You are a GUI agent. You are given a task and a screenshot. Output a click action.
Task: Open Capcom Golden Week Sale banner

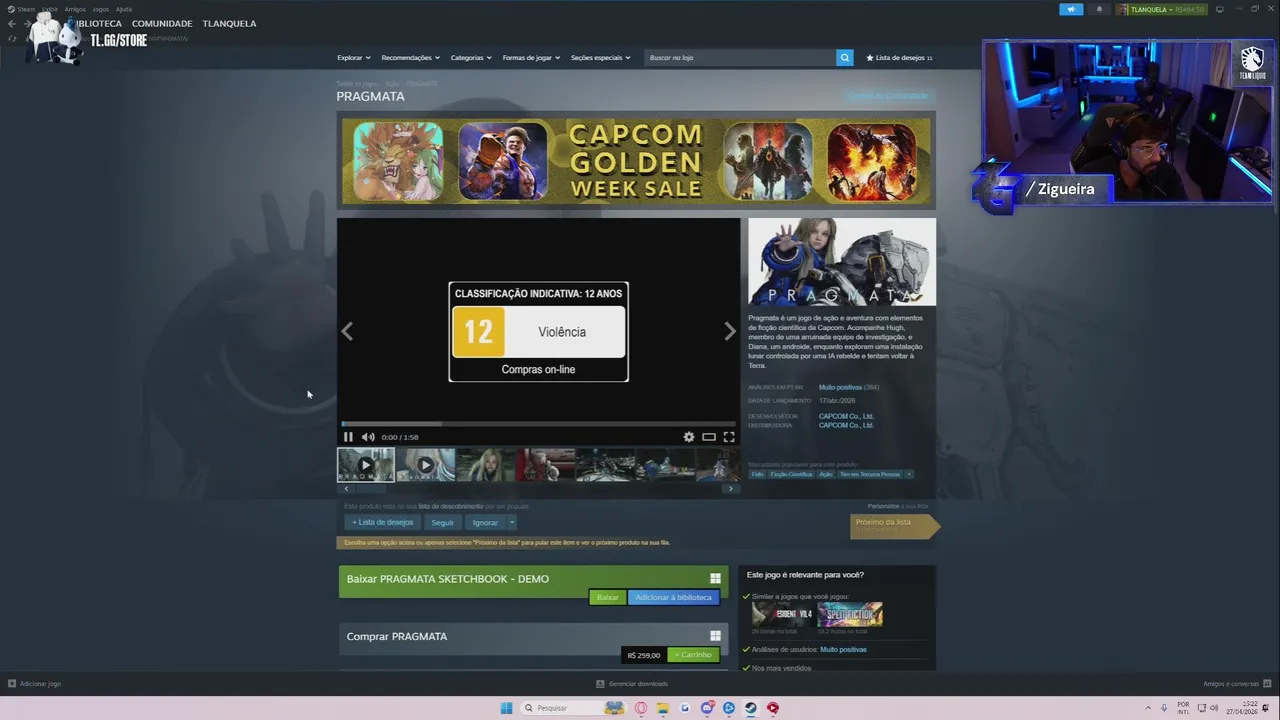(x=636, y=161)
